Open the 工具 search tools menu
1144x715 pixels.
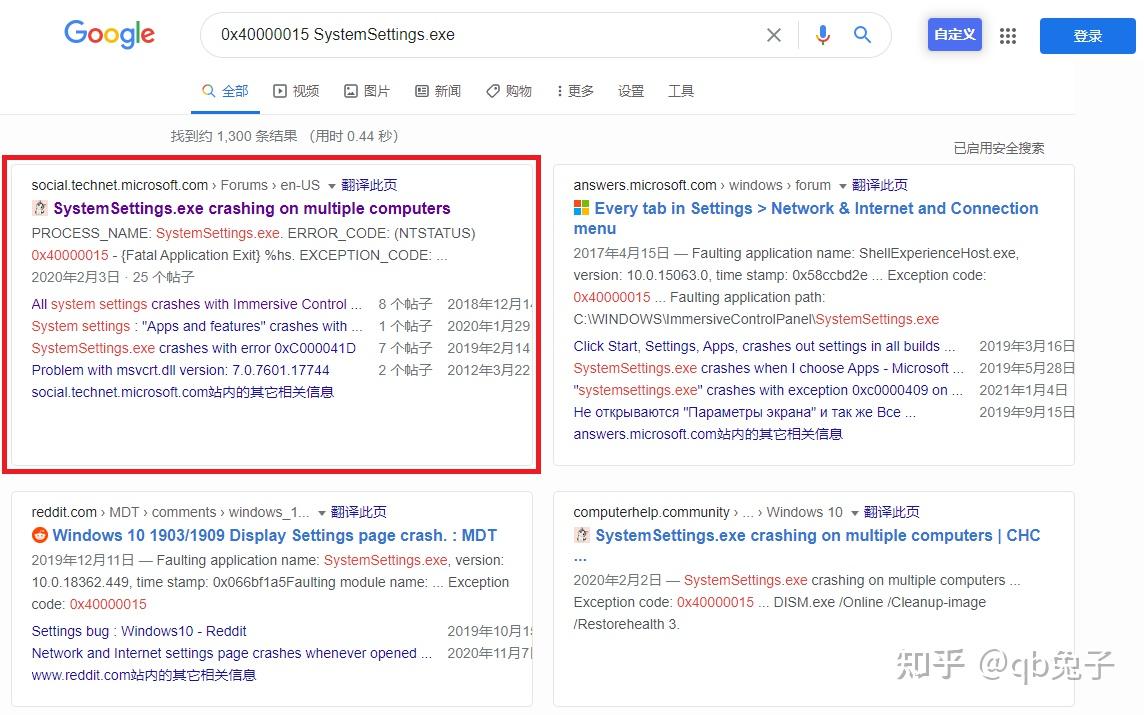[x=681, y=90]
